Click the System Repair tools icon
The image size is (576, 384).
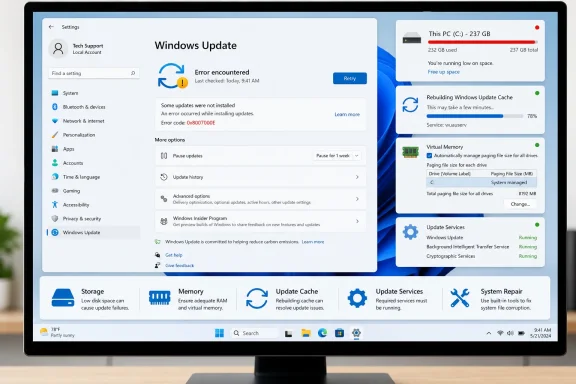[460, 298]
